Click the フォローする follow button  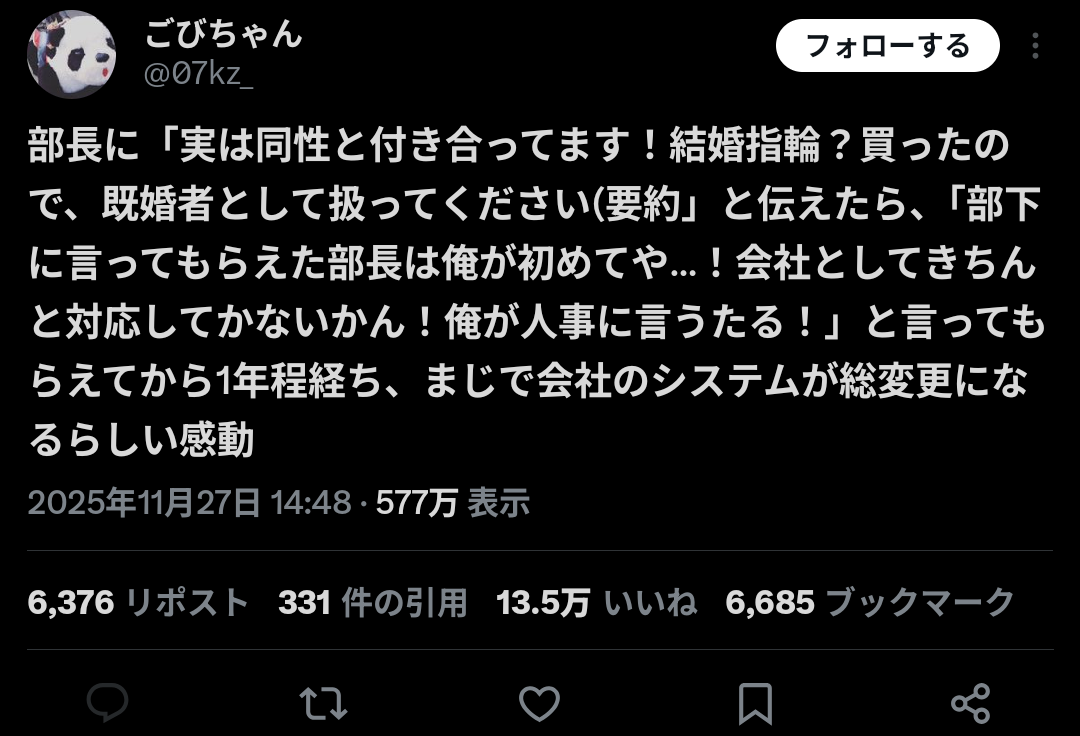point(887,45)
